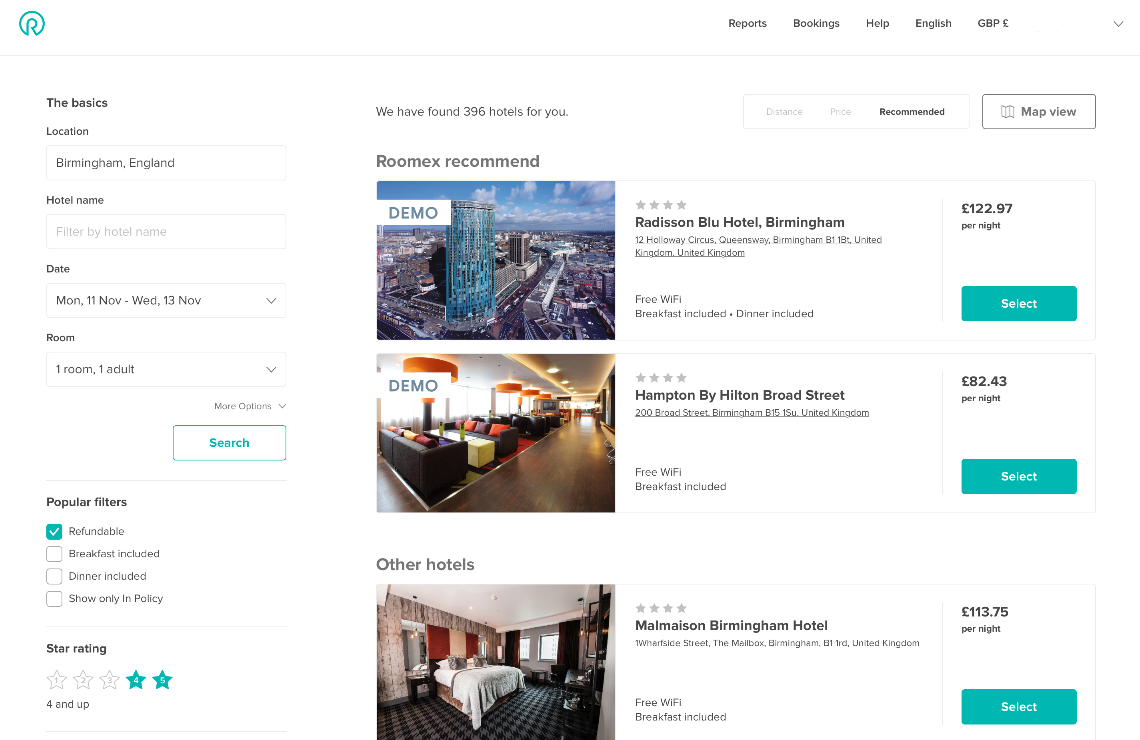Open the Date range dropdown
The image size is (1140, 740).
(x=166, y=300)
